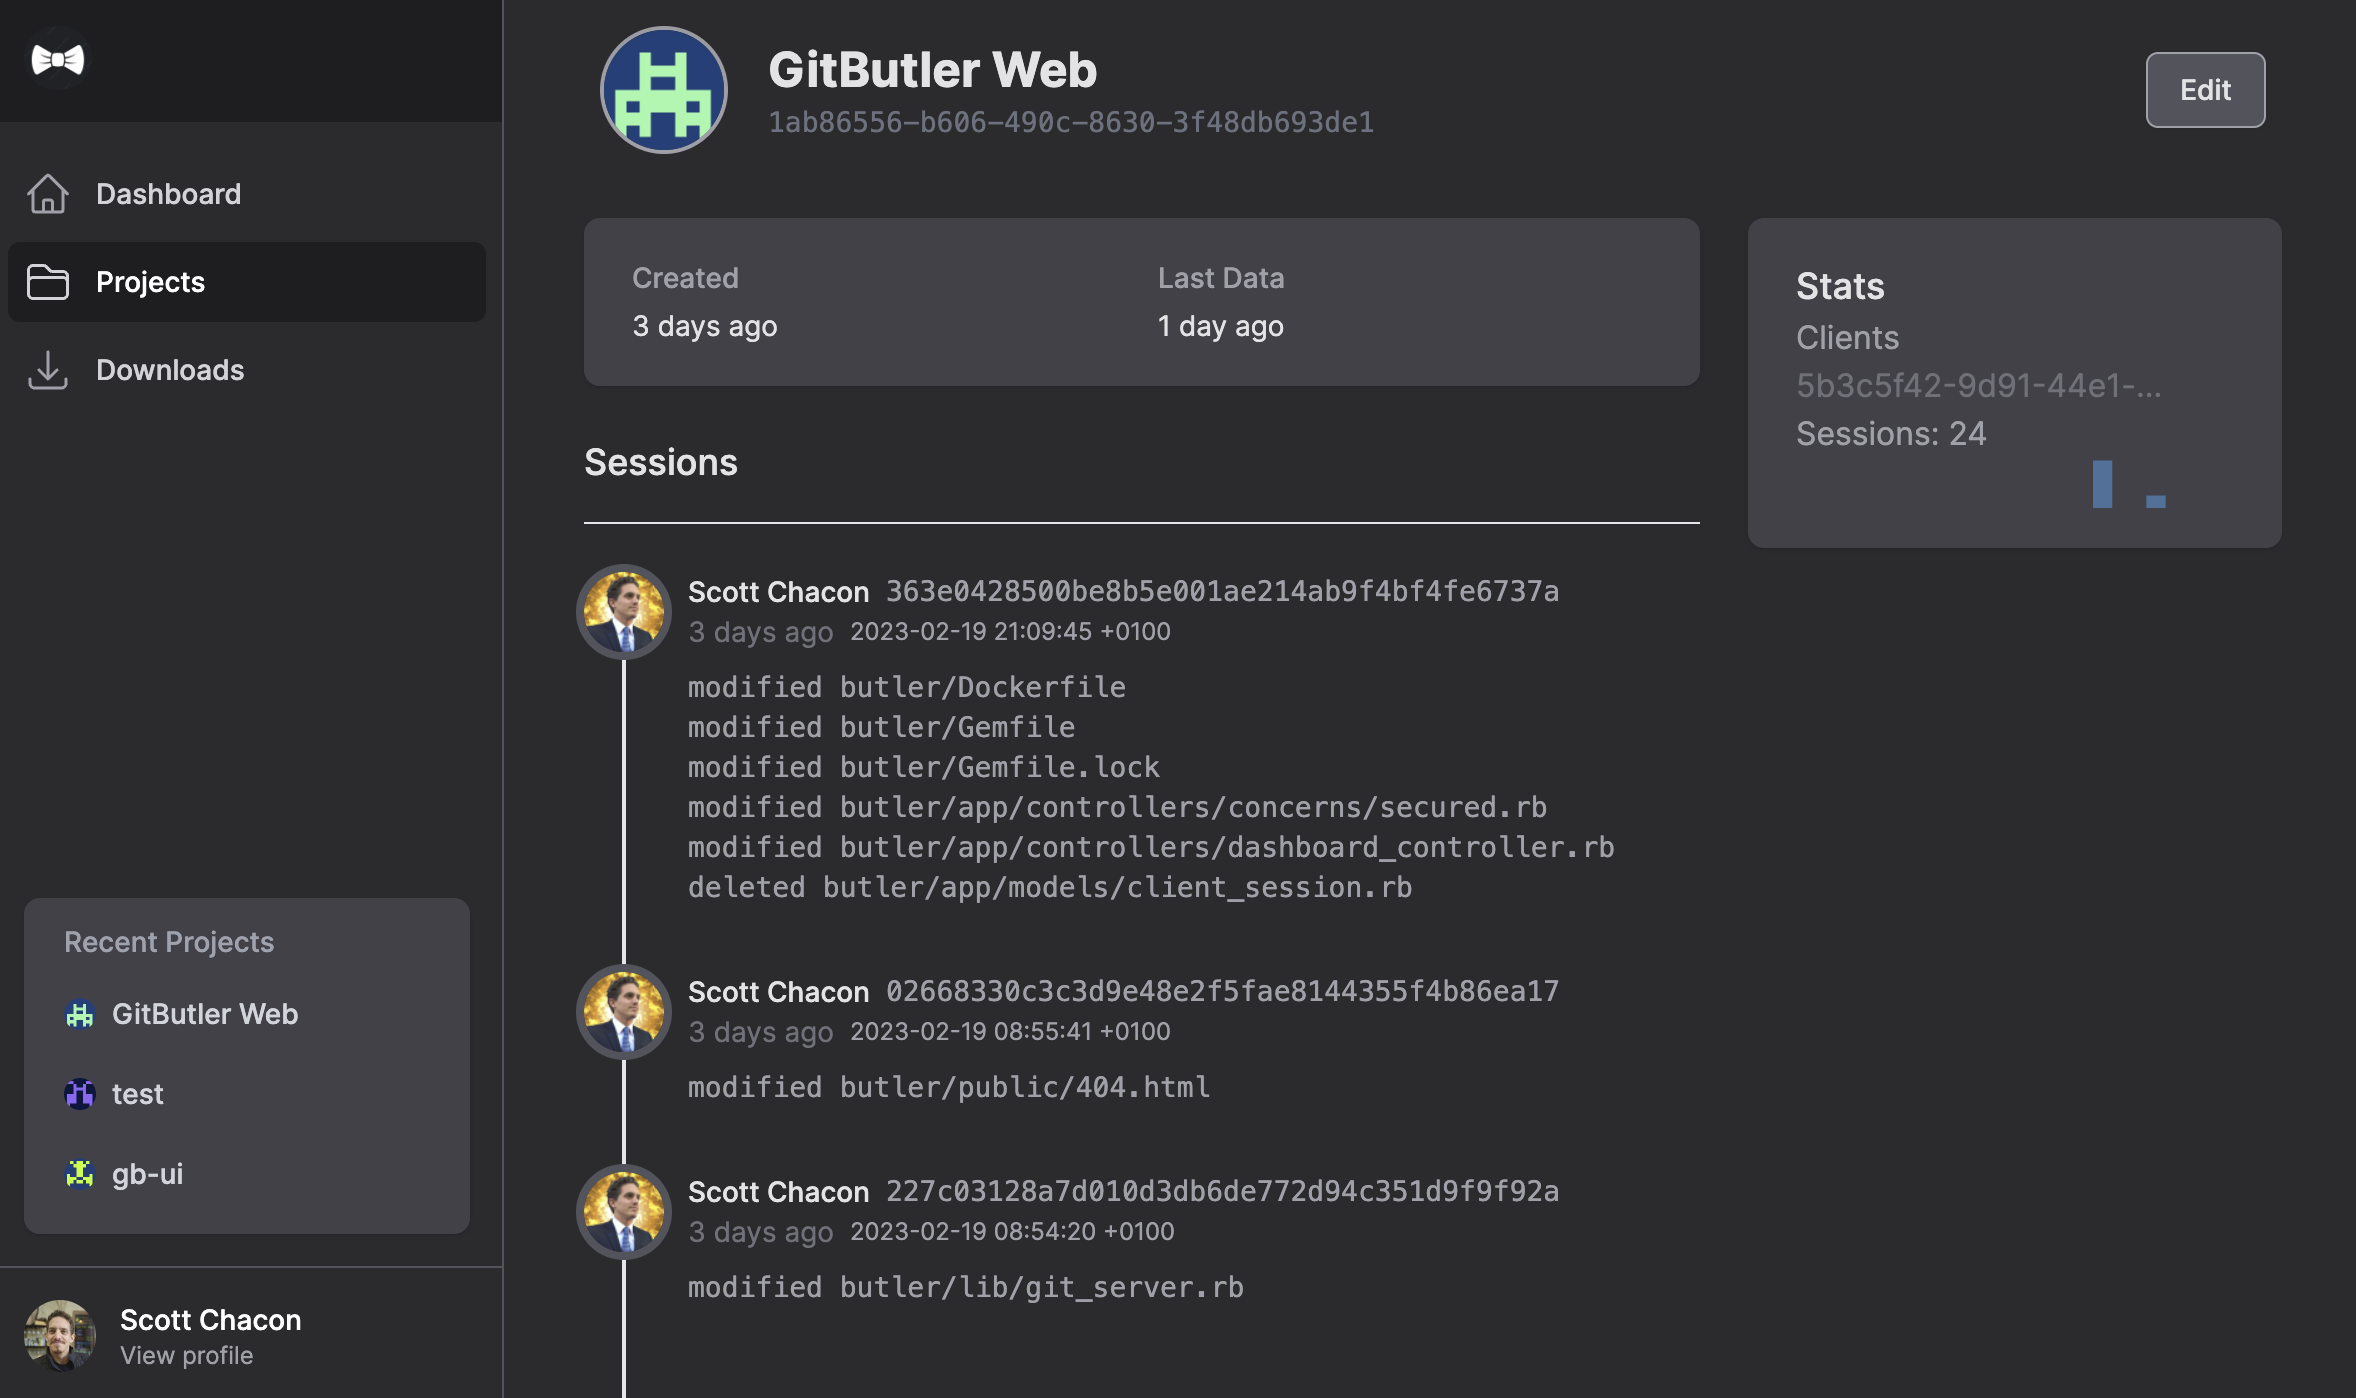2356x1398 pixels.
Task: Click Scott Chacon author name on session 363e0428
Action: pos(778,592)
